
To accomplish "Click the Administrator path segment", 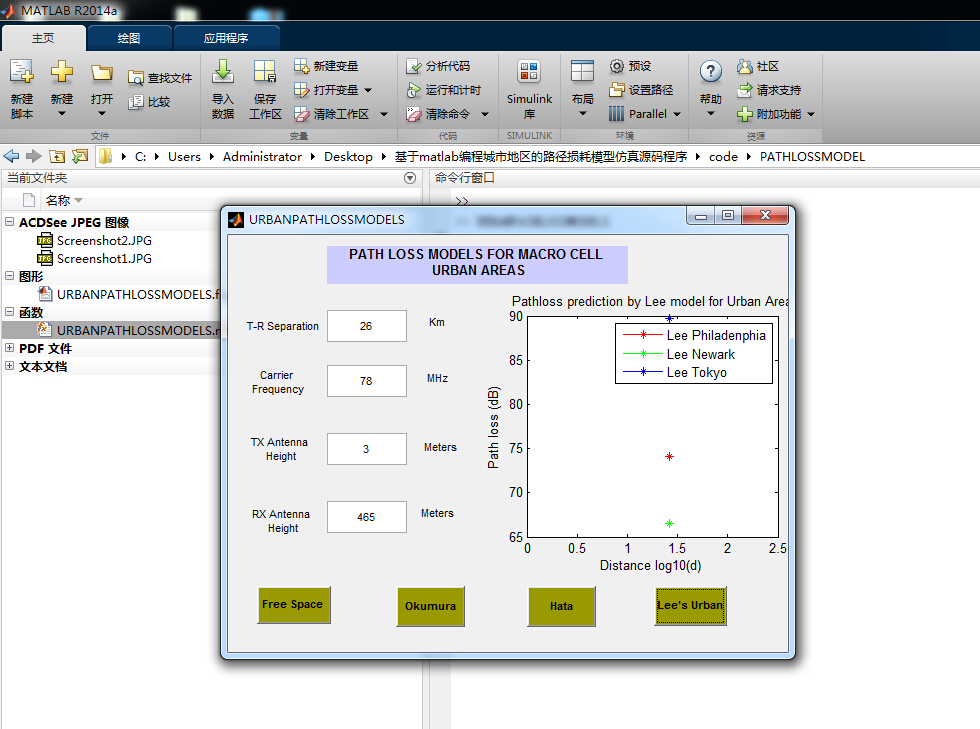I will pos(262,157).
